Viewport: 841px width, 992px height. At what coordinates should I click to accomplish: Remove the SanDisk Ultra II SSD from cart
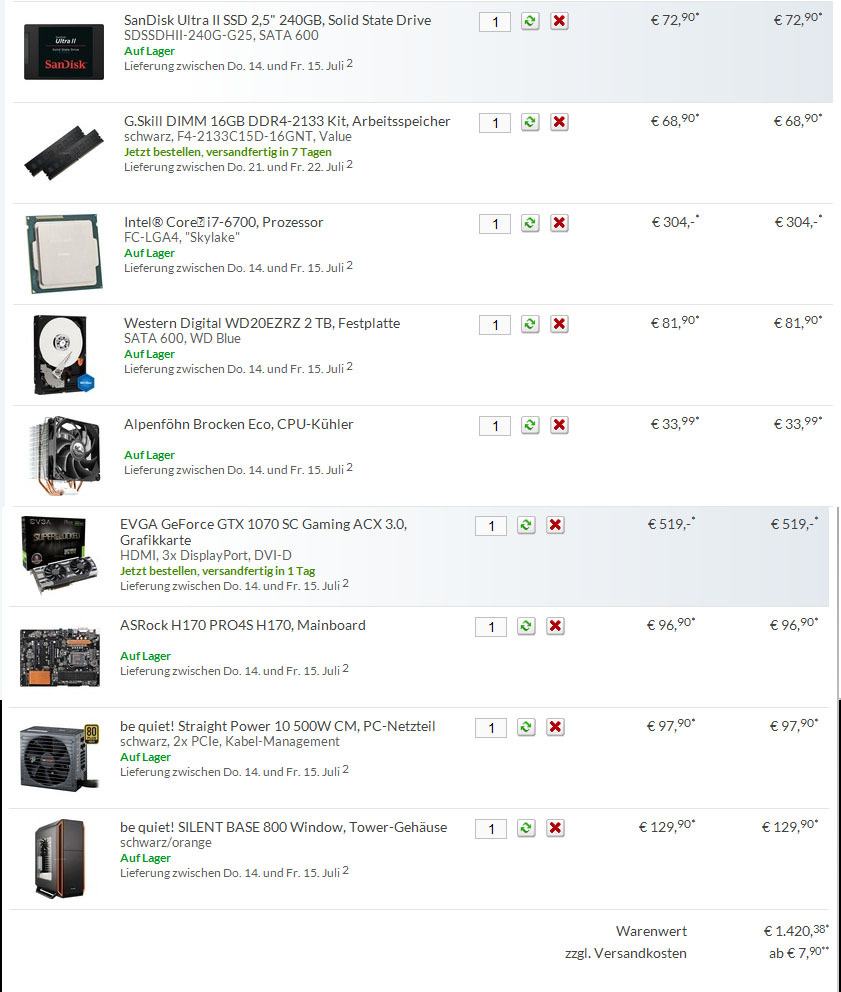tap(559, 21)
